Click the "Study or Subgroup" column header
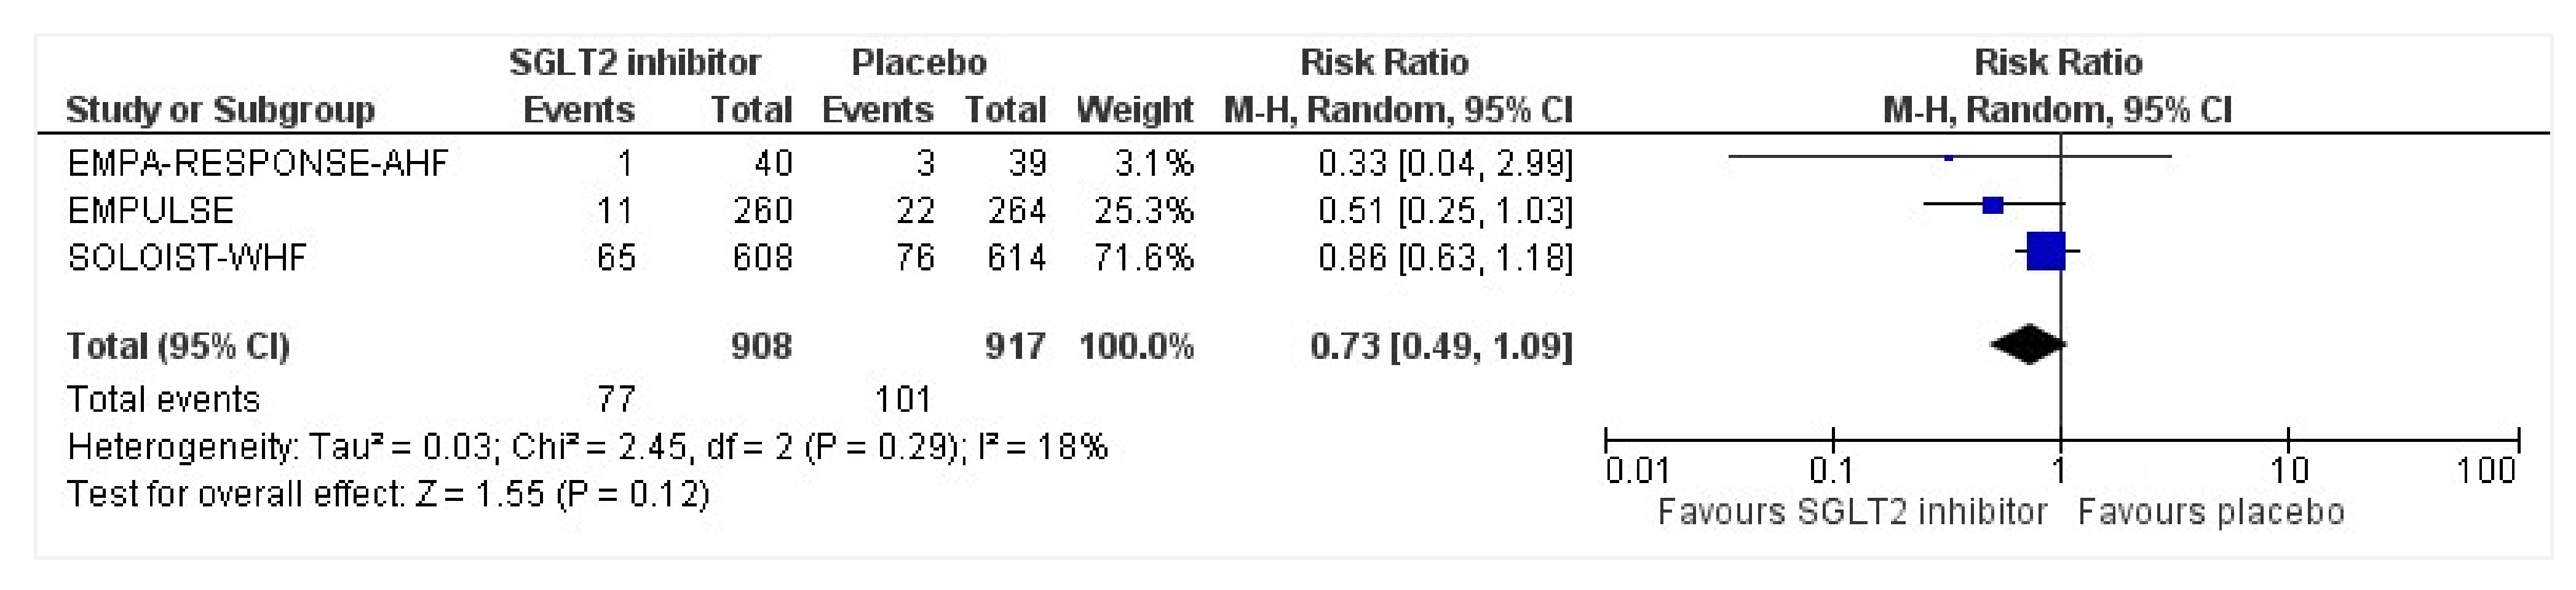2576x590 pixels. click(220, 109)
